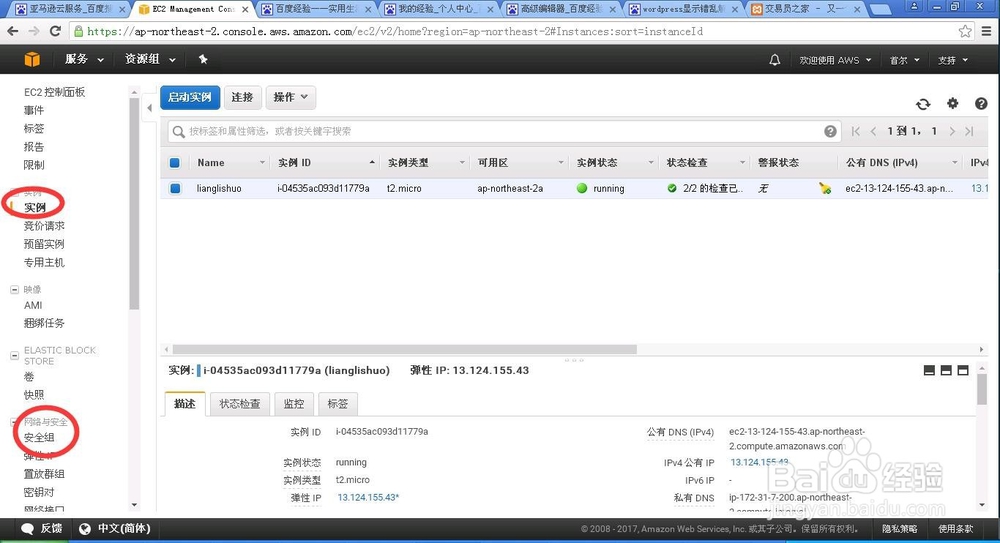Click the horizontal scrollbar of instance table
This screenshot has height=543, width=1000.
point(404,350)
